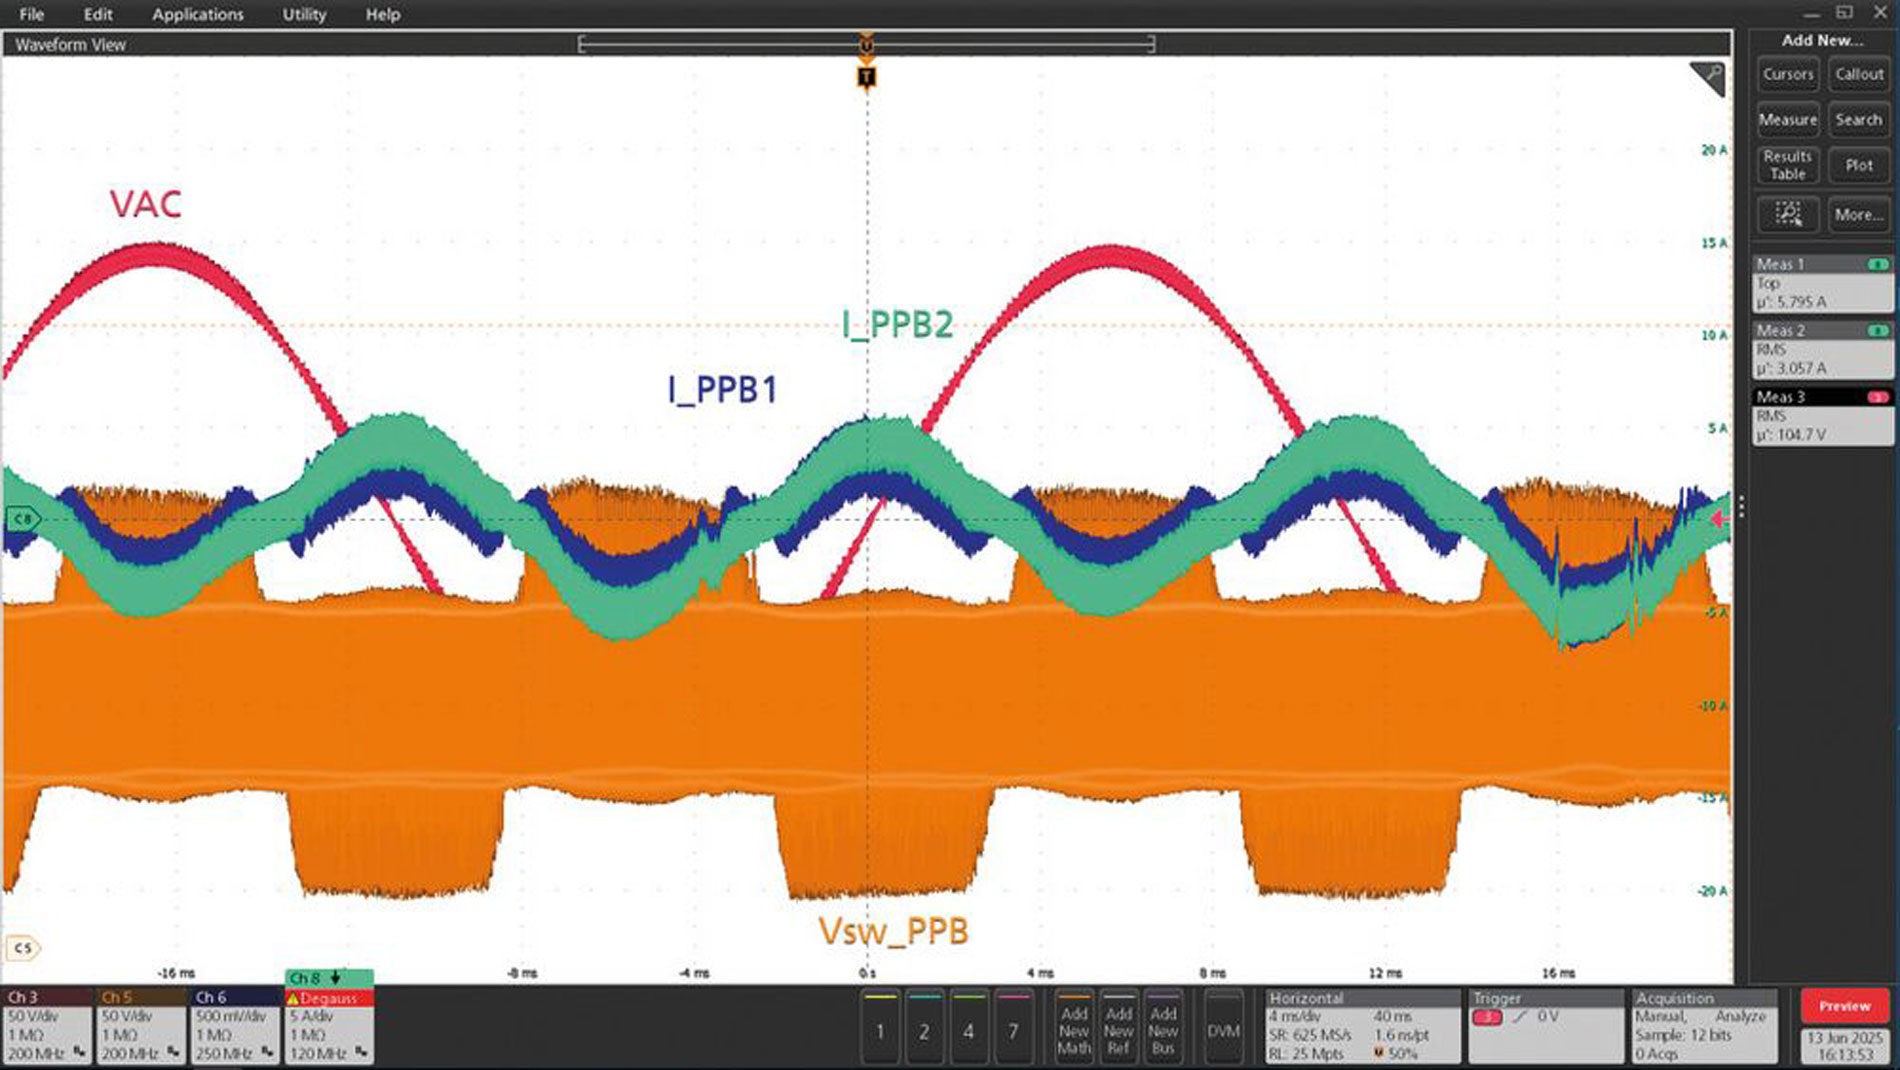Activate channel 7 display
The image size is (1900, 1070).
(x=1011, y=1030)
